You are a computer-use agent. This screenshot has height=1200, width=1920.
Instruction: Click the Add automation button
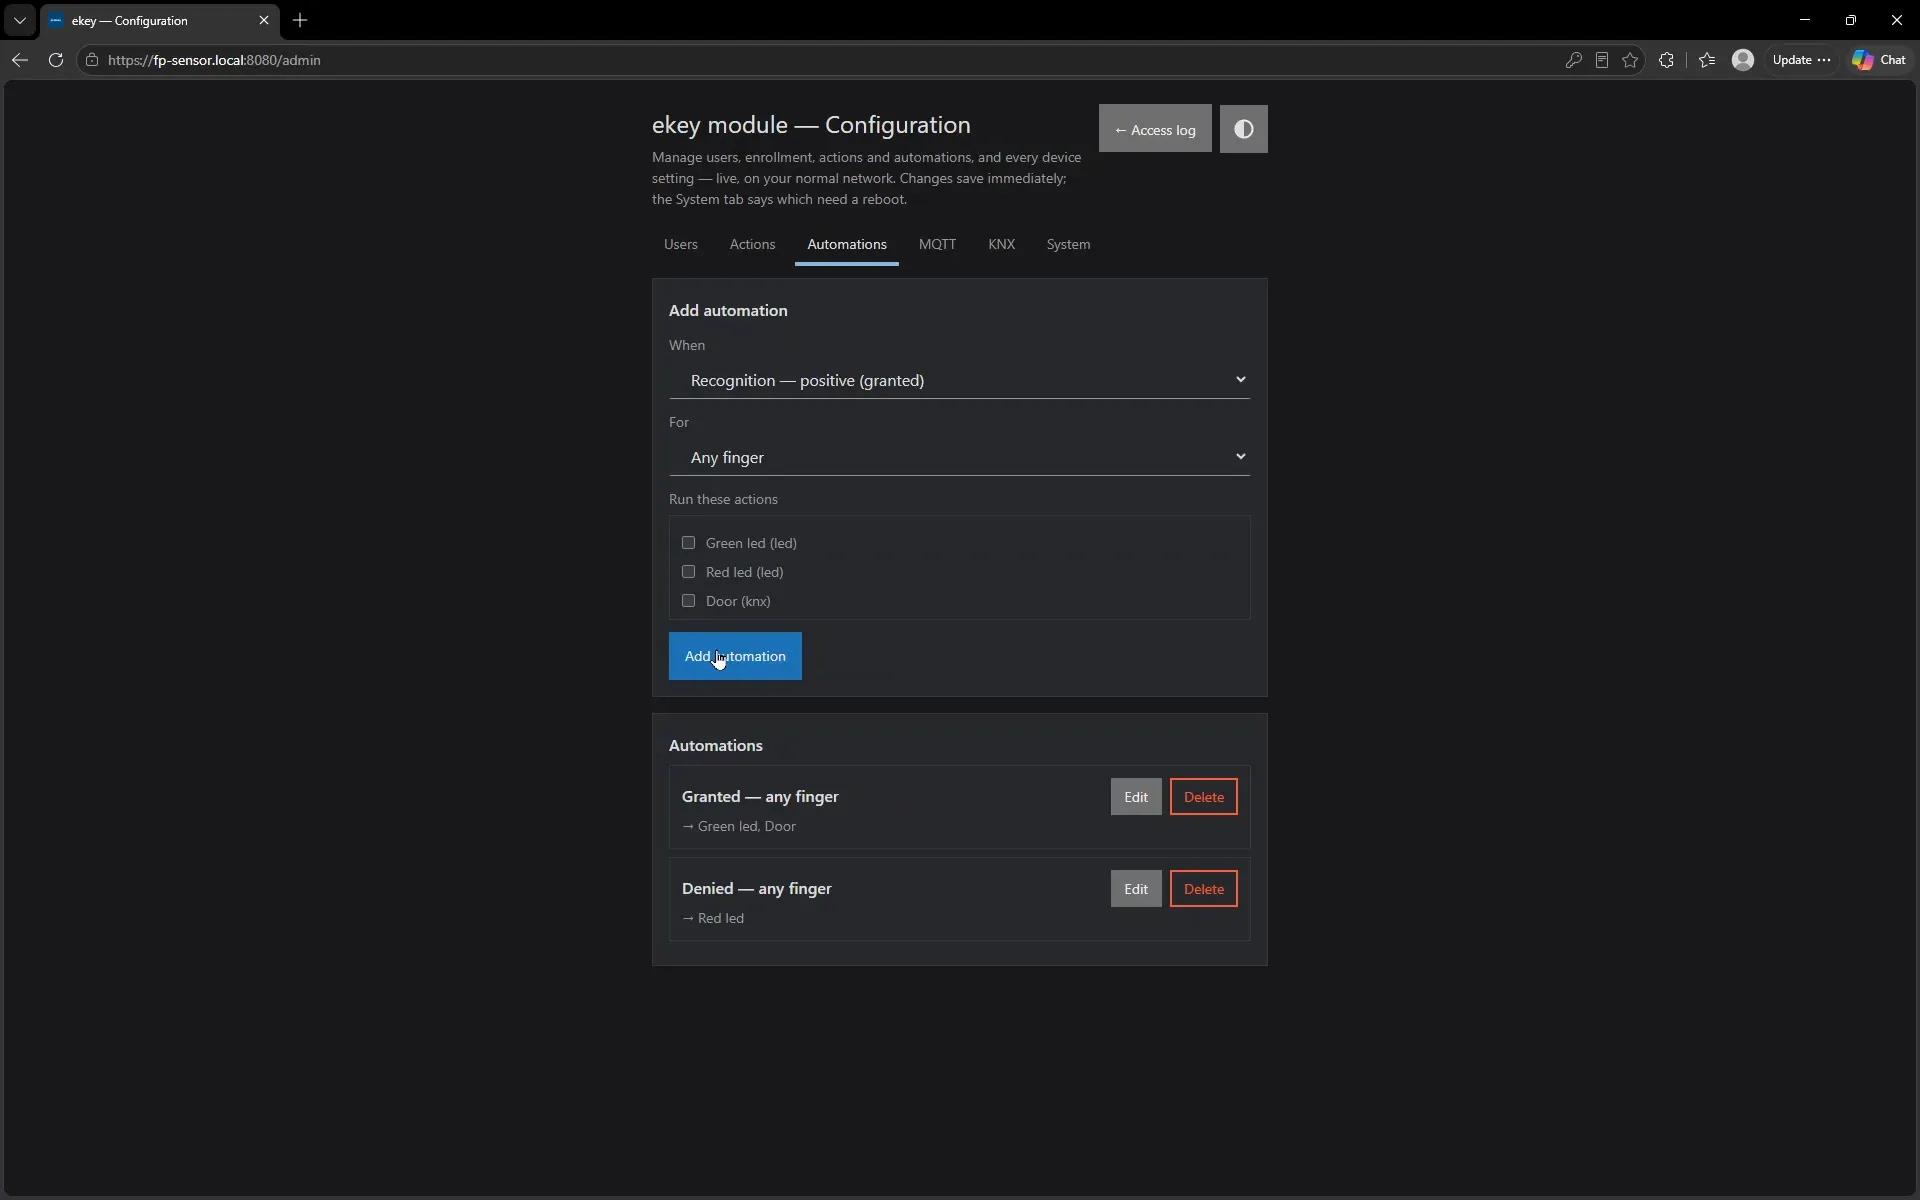pos(735,656)
